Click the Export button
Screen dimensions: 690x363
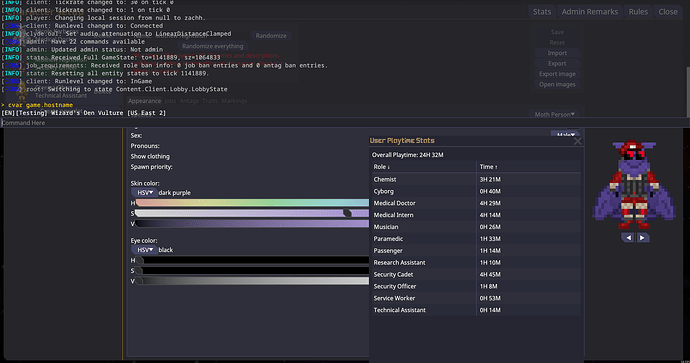[557, 64]
